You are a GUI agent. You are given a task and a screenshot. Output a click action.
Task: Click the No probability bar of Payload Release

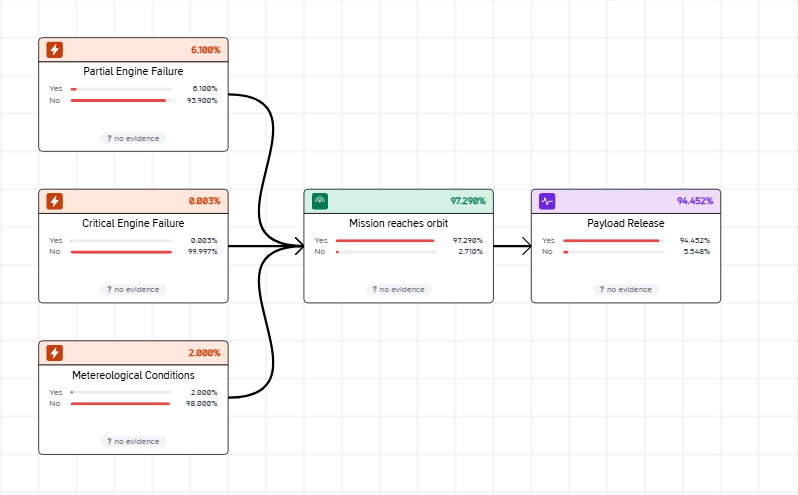point(614,252)
